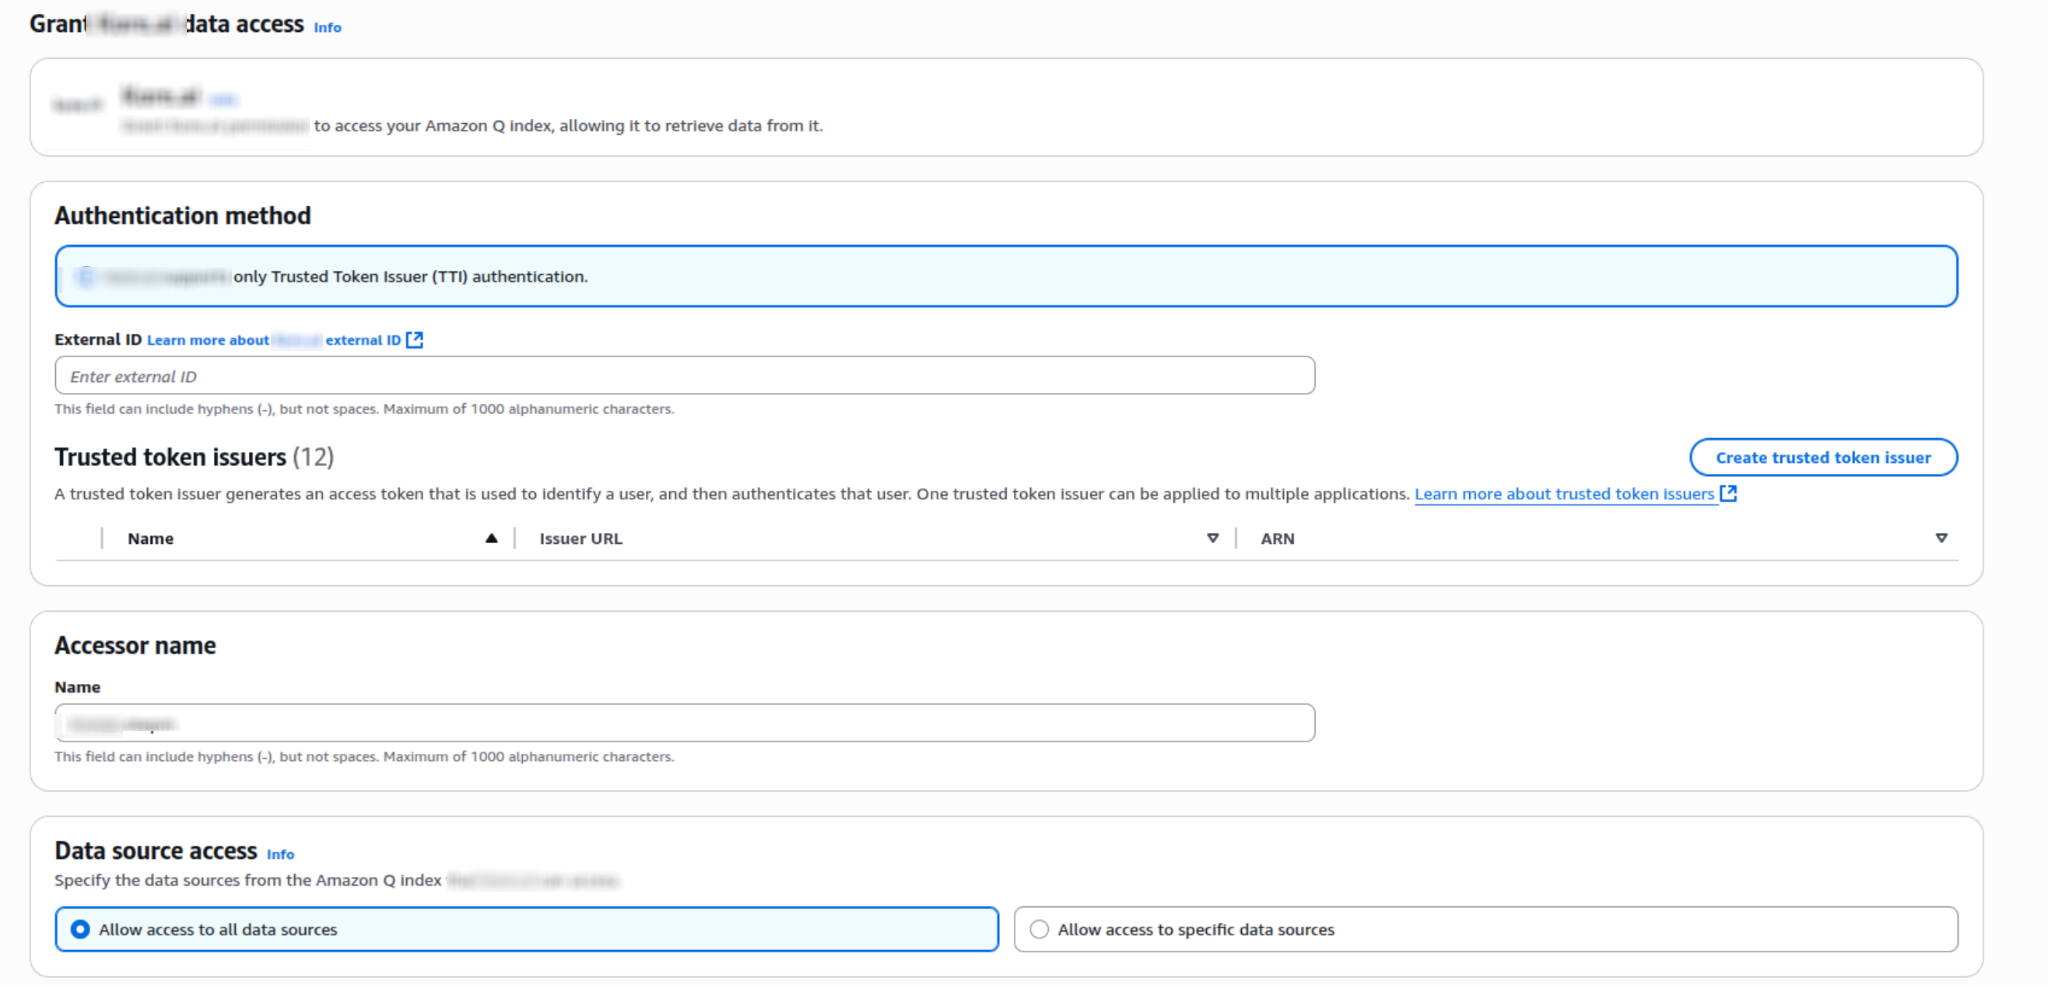Click the Accessor name Name input field
The image size is (2048, 987).
click(x=684, y=723)
